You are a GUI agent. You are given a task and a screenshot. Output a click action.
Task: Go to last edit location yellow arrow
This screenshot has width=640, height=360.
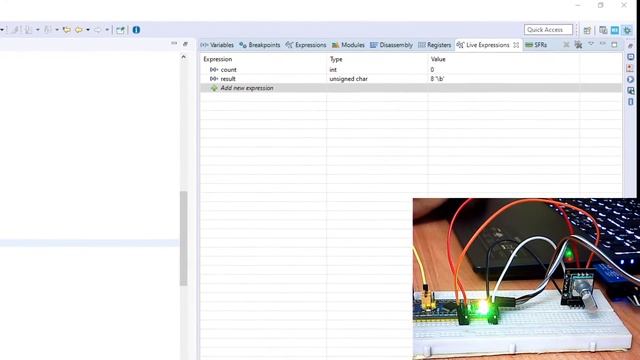67,30
